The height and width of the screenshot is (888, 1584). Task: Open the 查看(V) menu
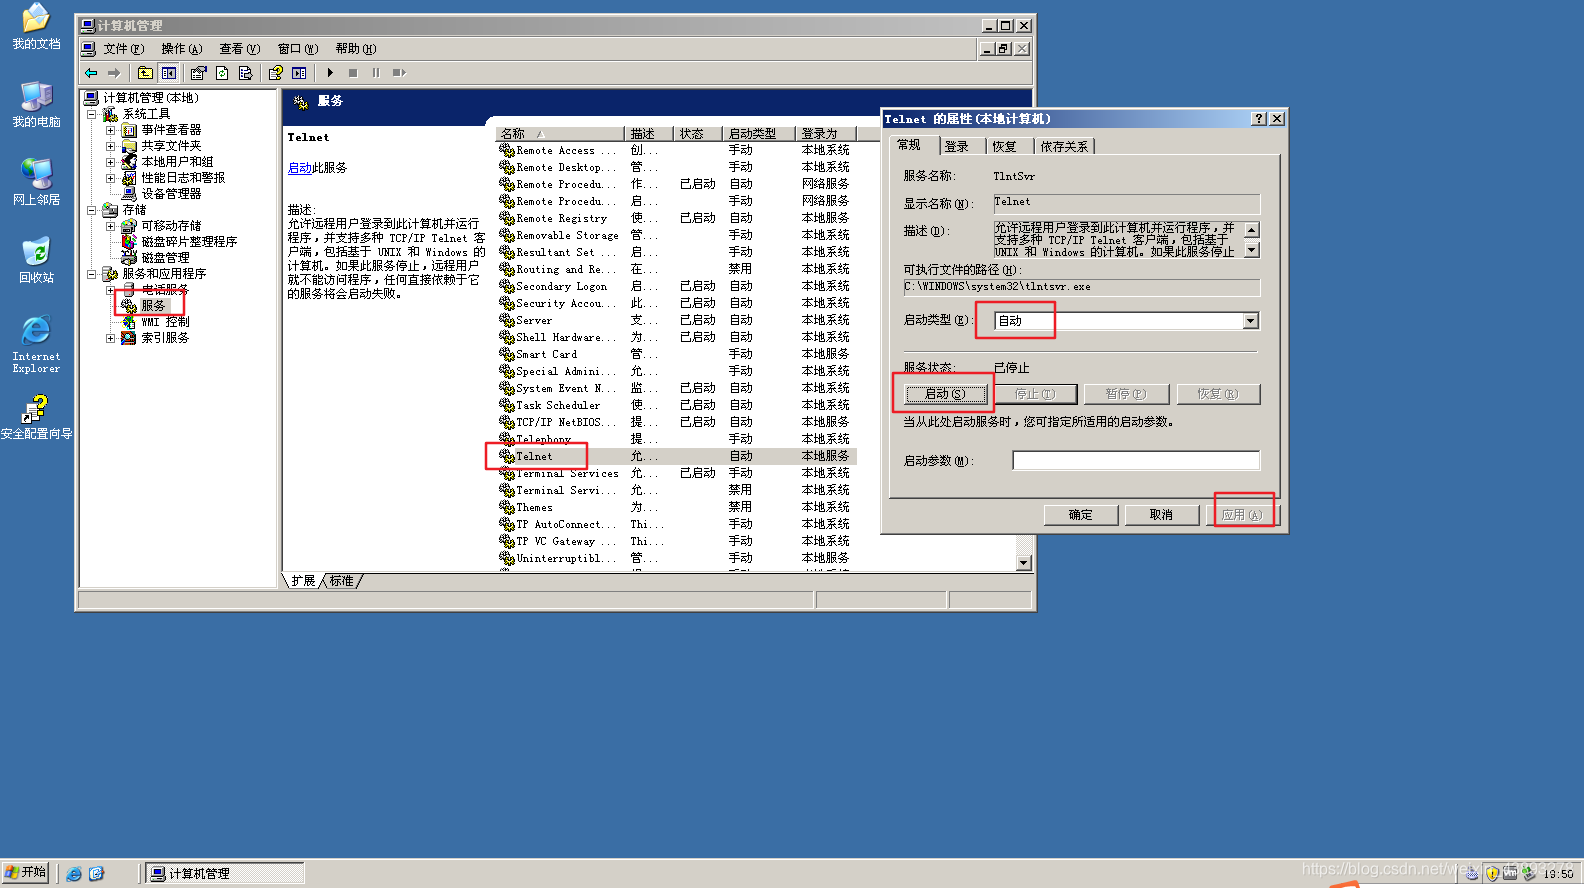240,49
